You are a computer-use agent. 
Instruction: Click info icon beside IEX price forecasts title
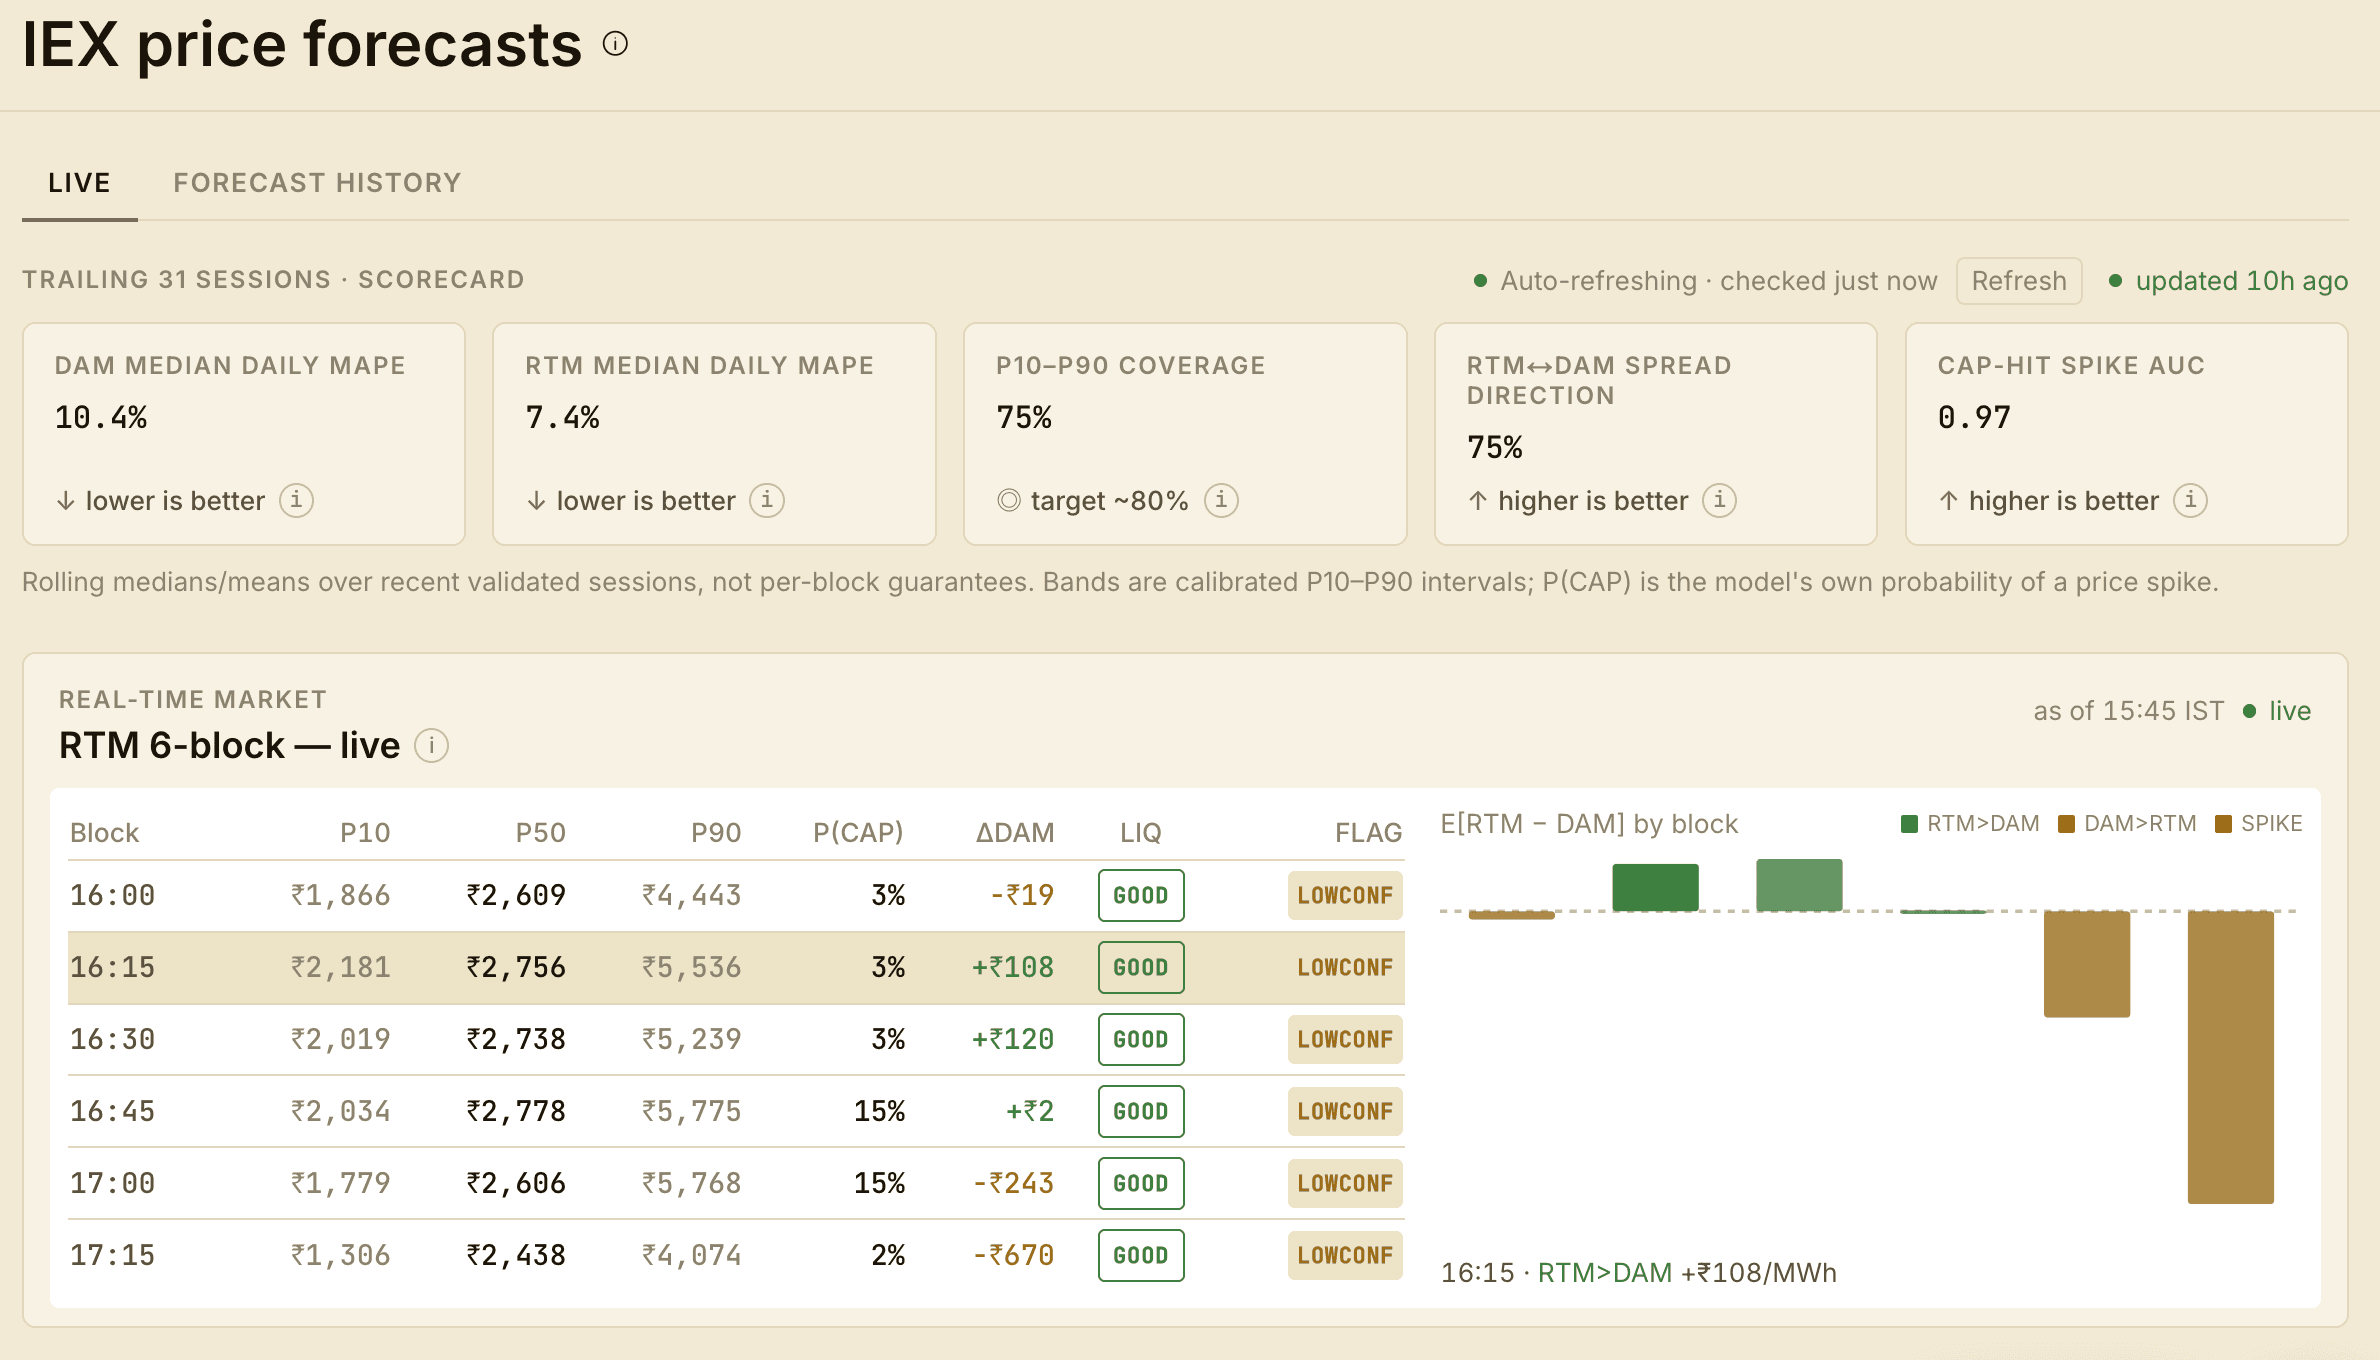pyautogui.click(x=615, y=44)
